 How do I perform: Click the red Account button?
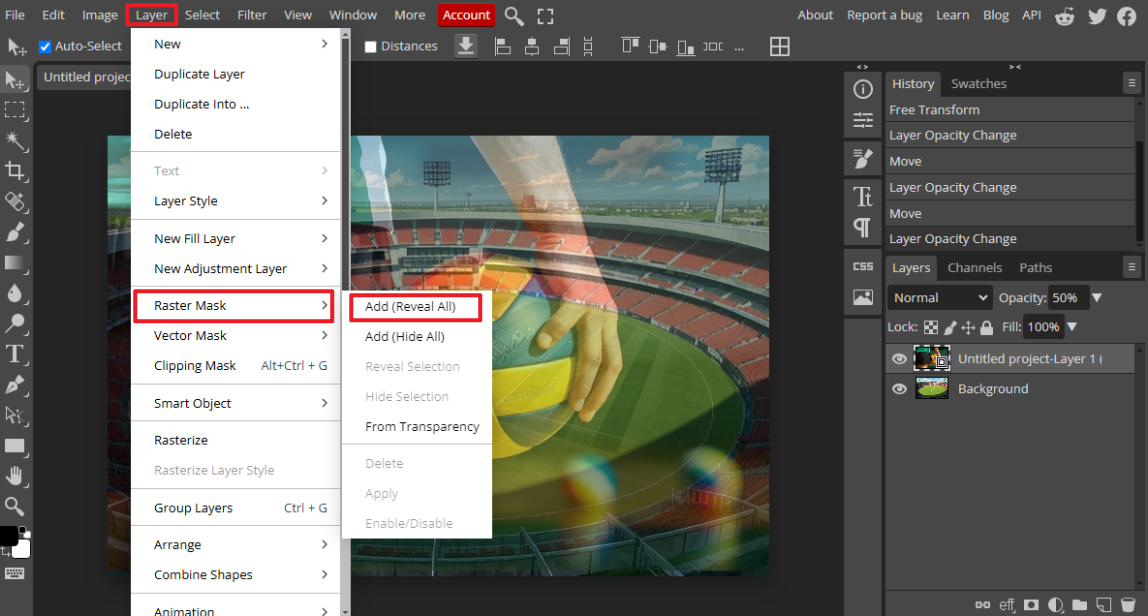(466, 15)
